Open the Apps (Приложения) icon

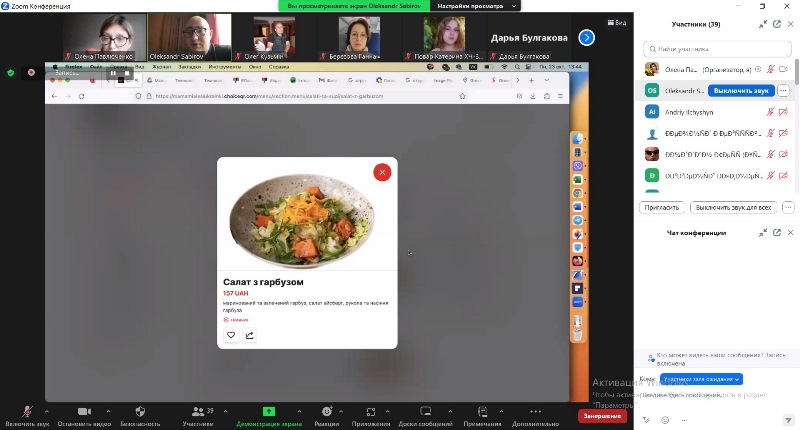(x=371, y=412)
